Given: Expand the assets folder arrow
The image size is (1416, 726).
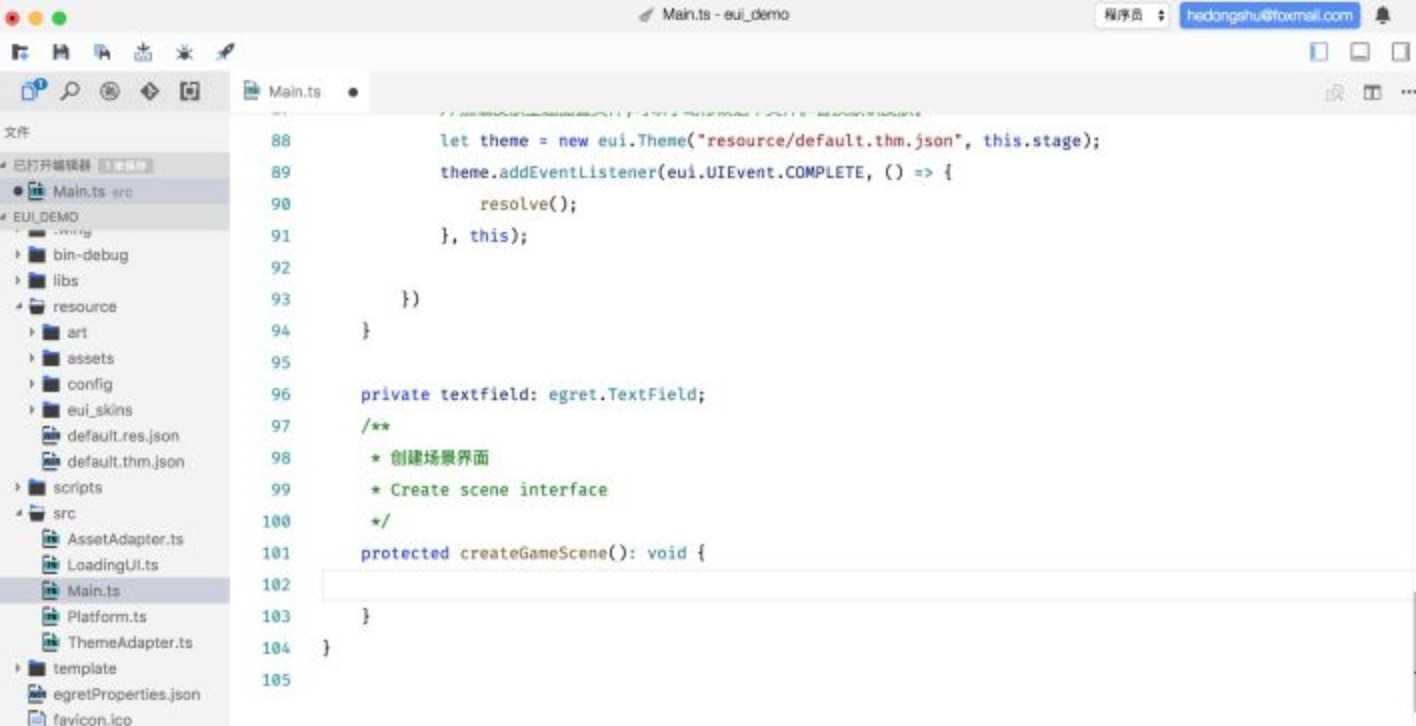Looking at the screenshot, I should 32,359.
